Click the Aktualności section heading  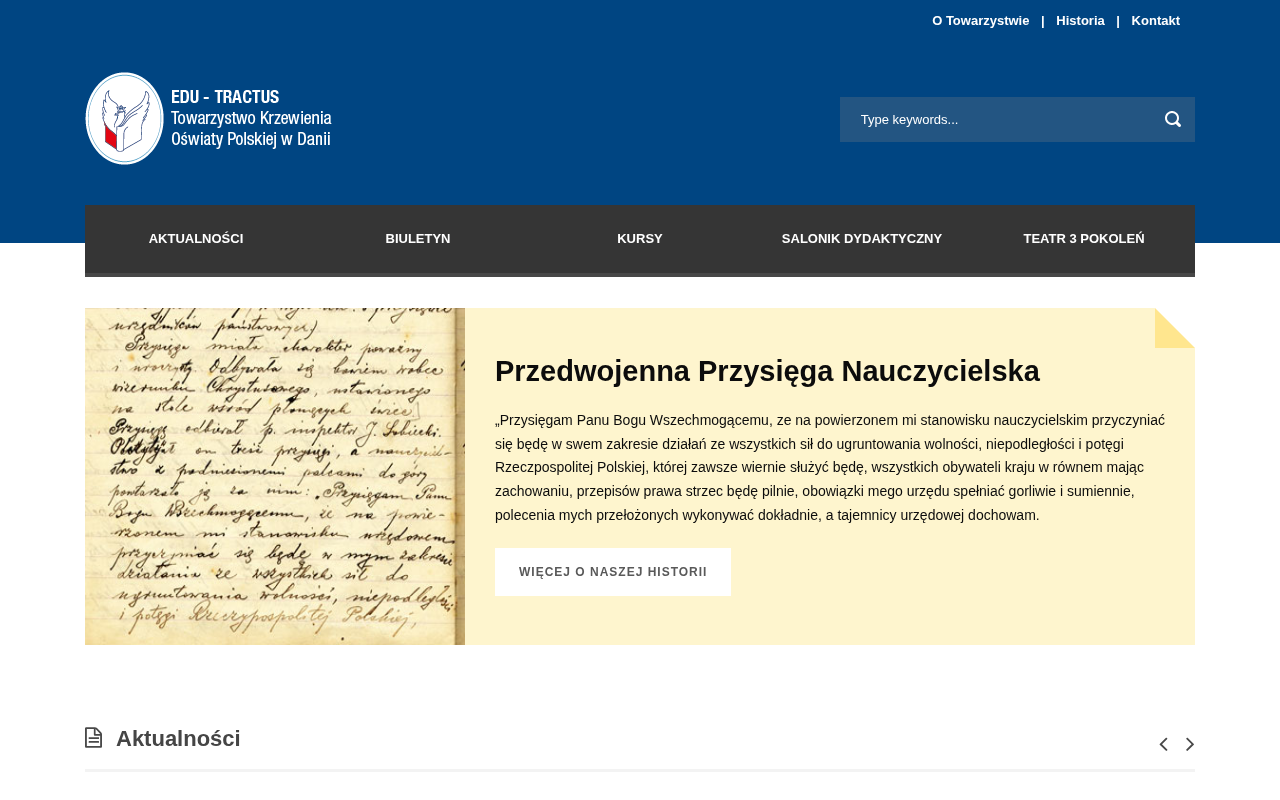point(178,738)
